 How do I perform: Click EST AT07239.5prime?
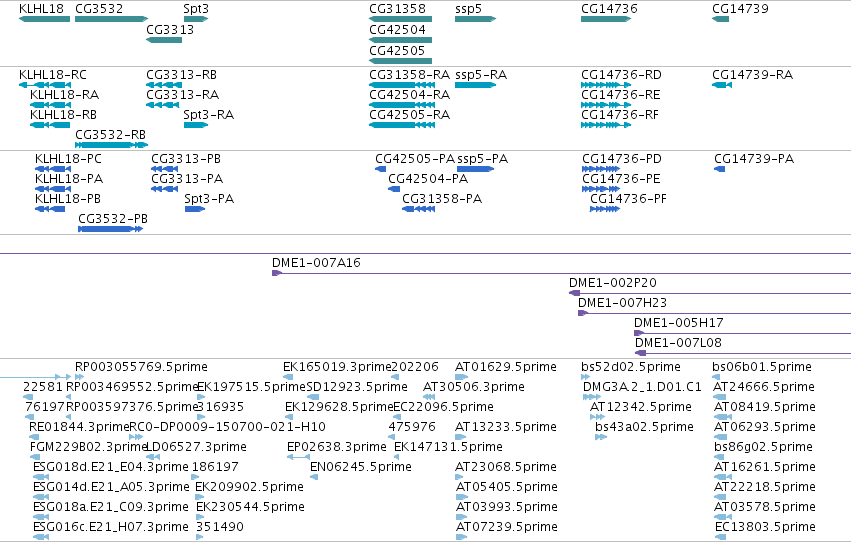461,537
